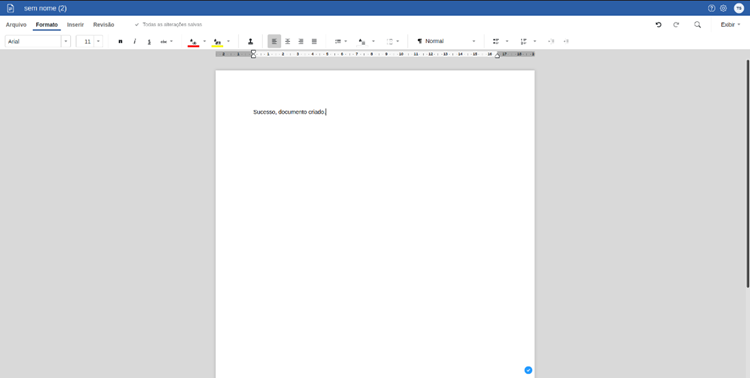Viewport: 750px width, 378px height.
Task: Open the Normal paragraph style dropdown
Action: click(446, 42)
